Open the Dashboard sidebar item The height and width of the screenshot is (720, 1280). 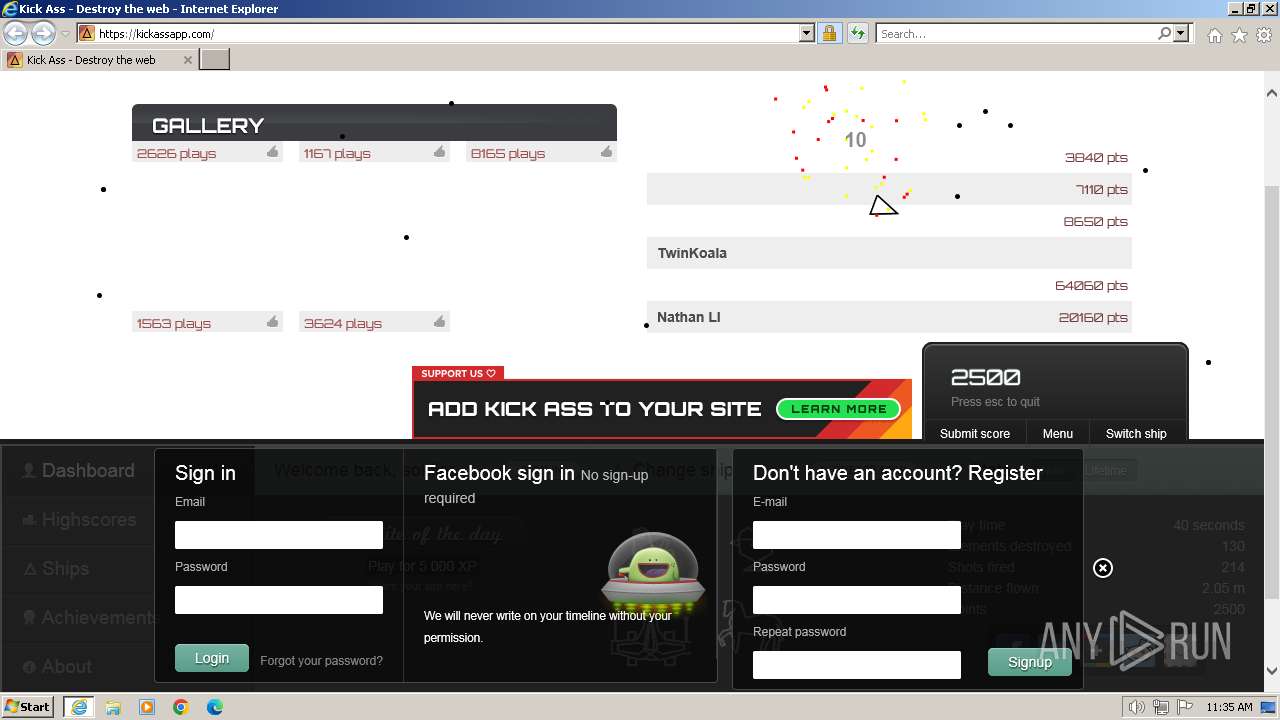tap(78, 470)
